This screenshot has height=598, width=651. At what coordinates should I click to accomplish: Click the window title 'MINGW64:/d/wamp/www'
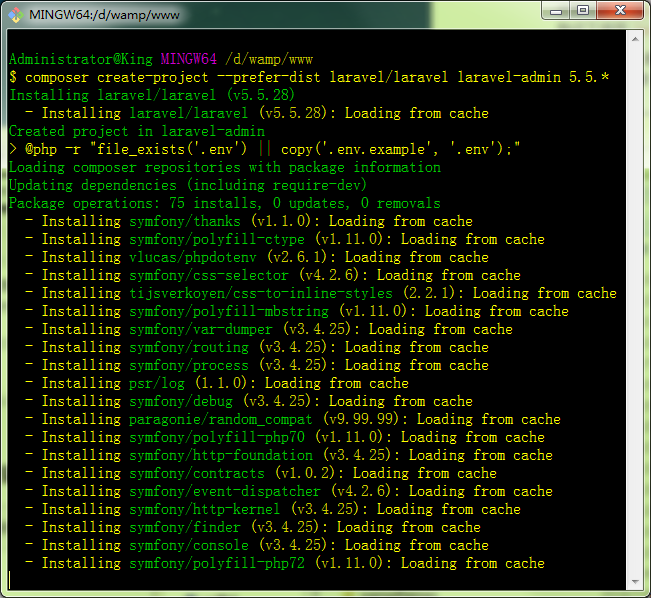coord(104,15)
